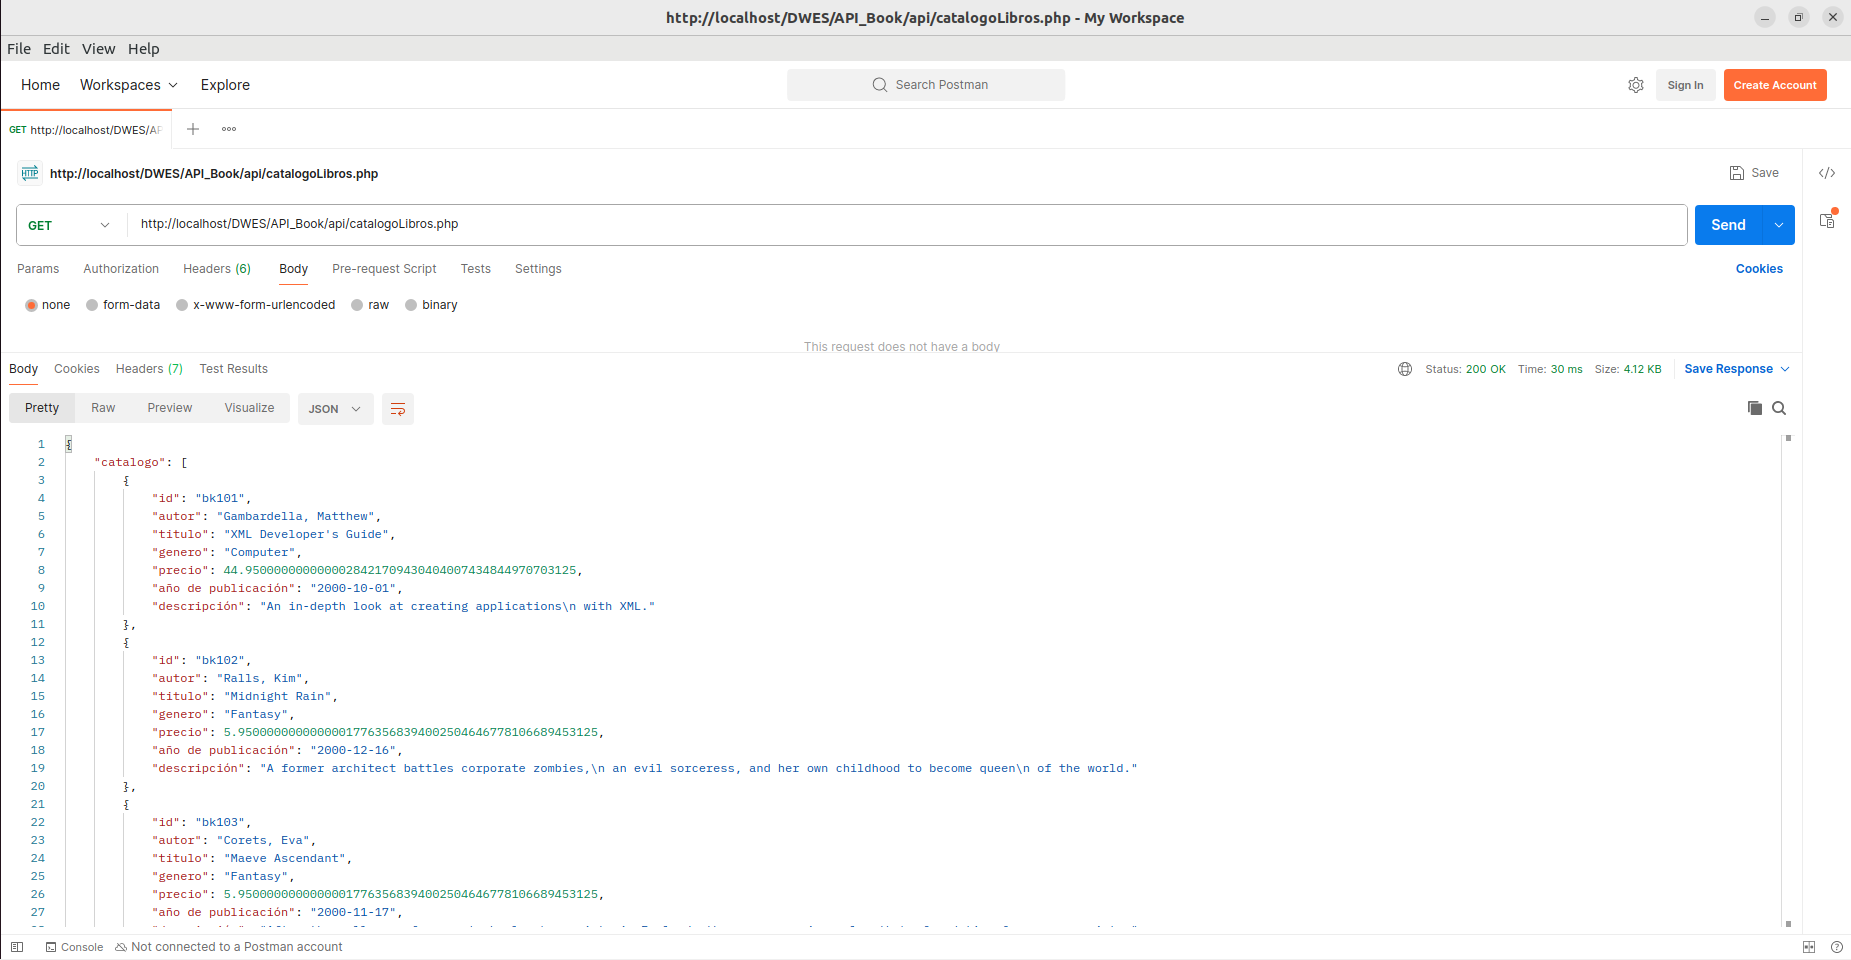Click the request URL input field
The image size is (1851, 960).
[907, 225]
